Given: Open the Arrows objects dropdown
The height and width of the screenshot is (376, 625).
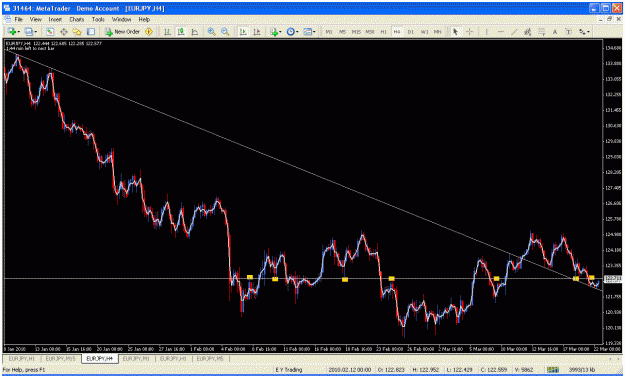Looking at the screenshot, I should click(x=584, y=31).
